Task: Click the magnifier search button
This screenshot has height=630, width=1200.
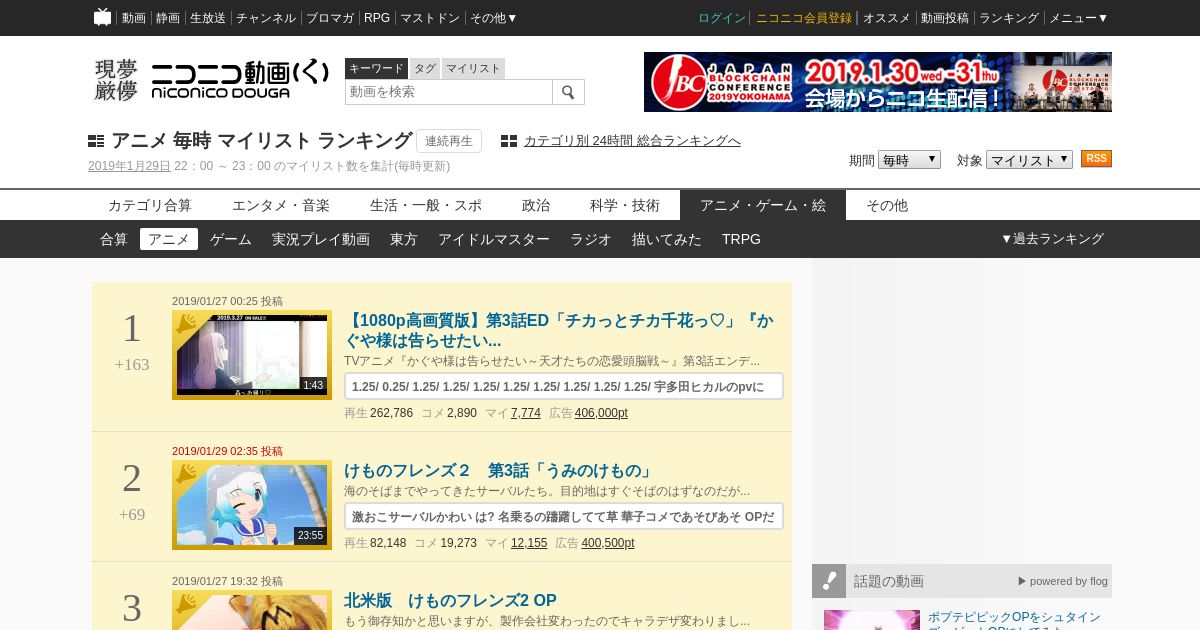Action: pyautogui.click(x=568, y=92)
